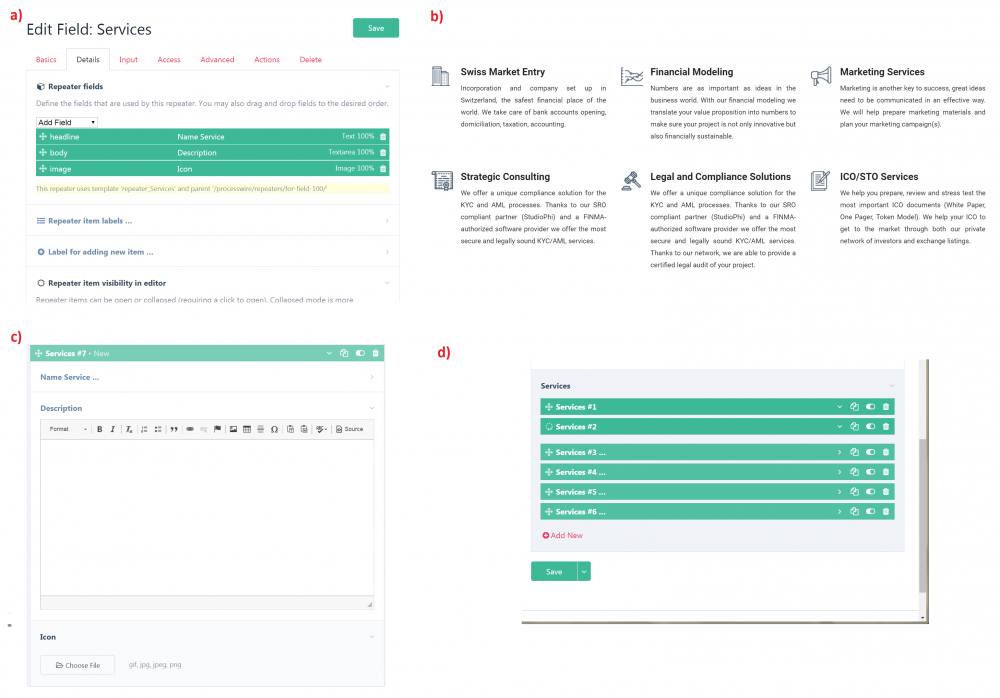
Task: Select the italic icon in the editor toolbar
Action: point(112,429)
